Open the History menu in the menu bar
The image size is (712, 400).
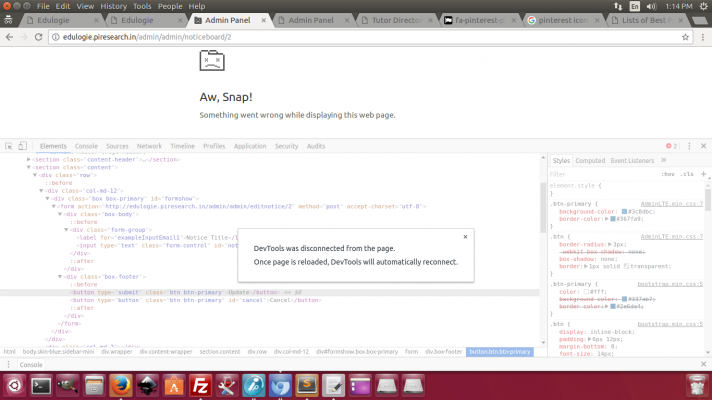113,5
